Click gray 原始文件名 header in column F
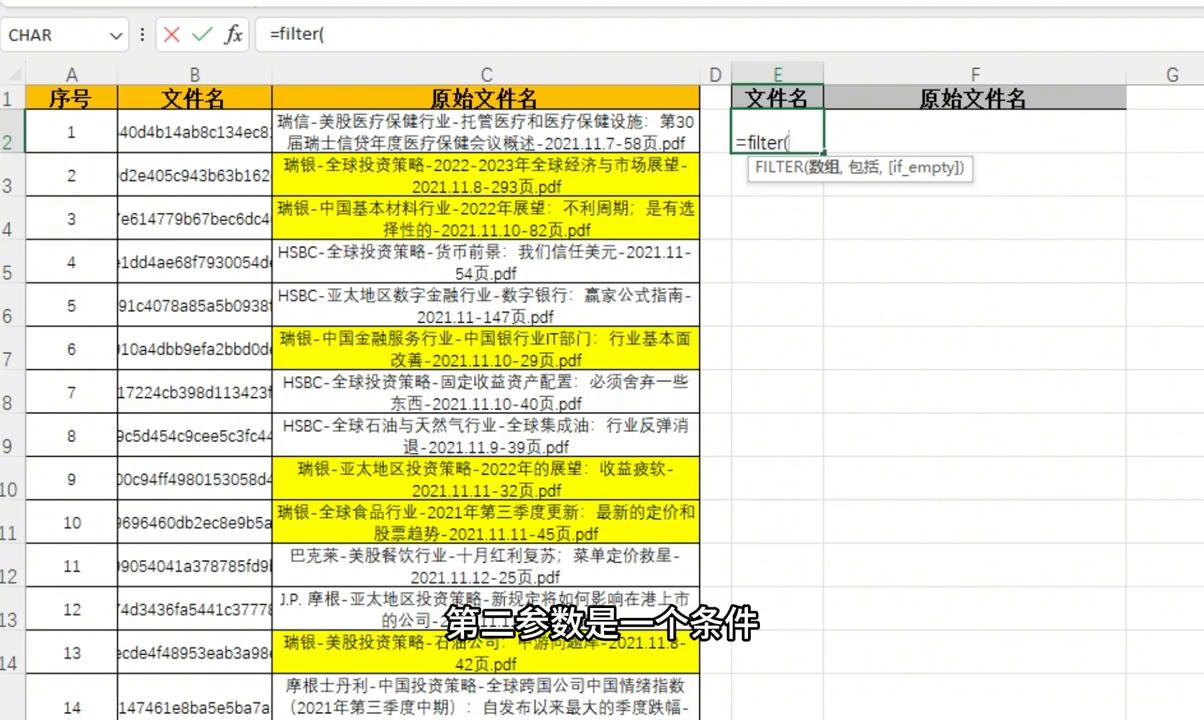The height and width of the screenshot is (720, 1204). click(x=974, y=98)
